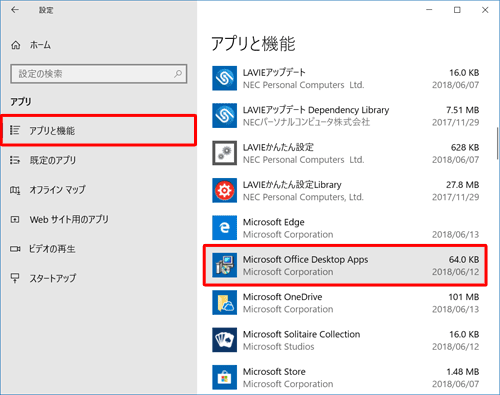Screen dimensions: 500x395
Task: Click the list icon beside アプリと機能
Action: click(x=15, y=130)
